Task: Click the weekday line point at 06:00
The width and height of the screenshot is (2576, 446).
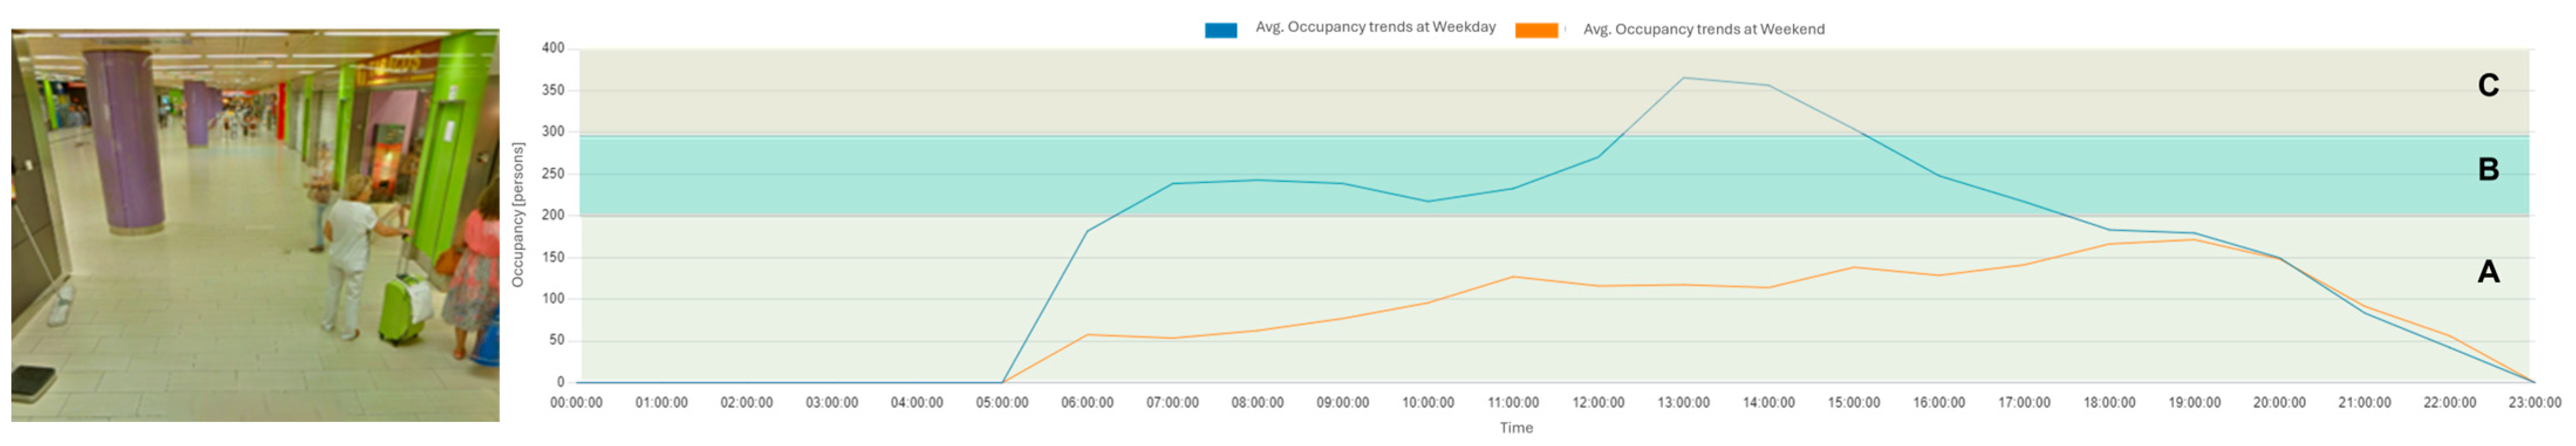Action: click(x=1087, y=231)
